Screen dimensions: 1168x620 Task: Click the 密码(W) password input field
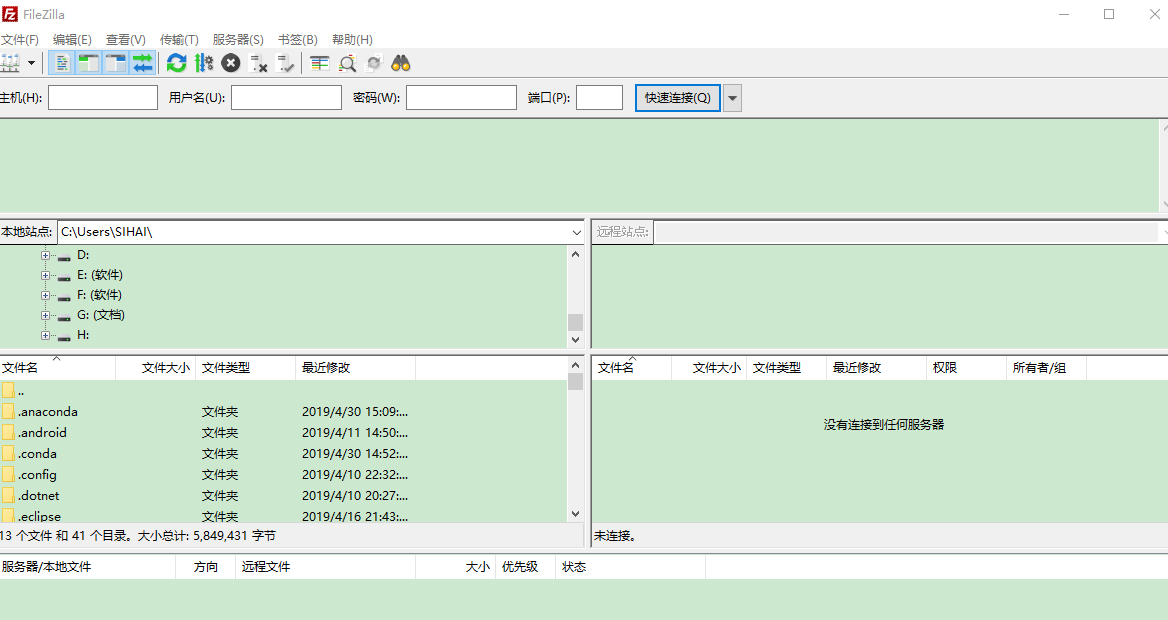click(x=461, y=98)
